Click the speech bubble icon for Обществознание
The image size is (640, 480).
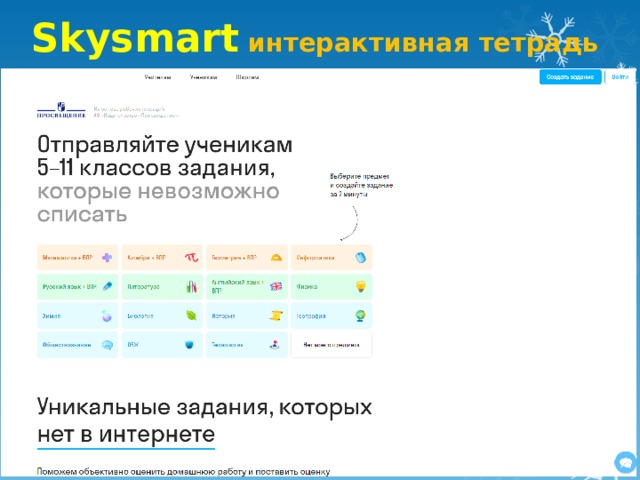click(107, 345)
